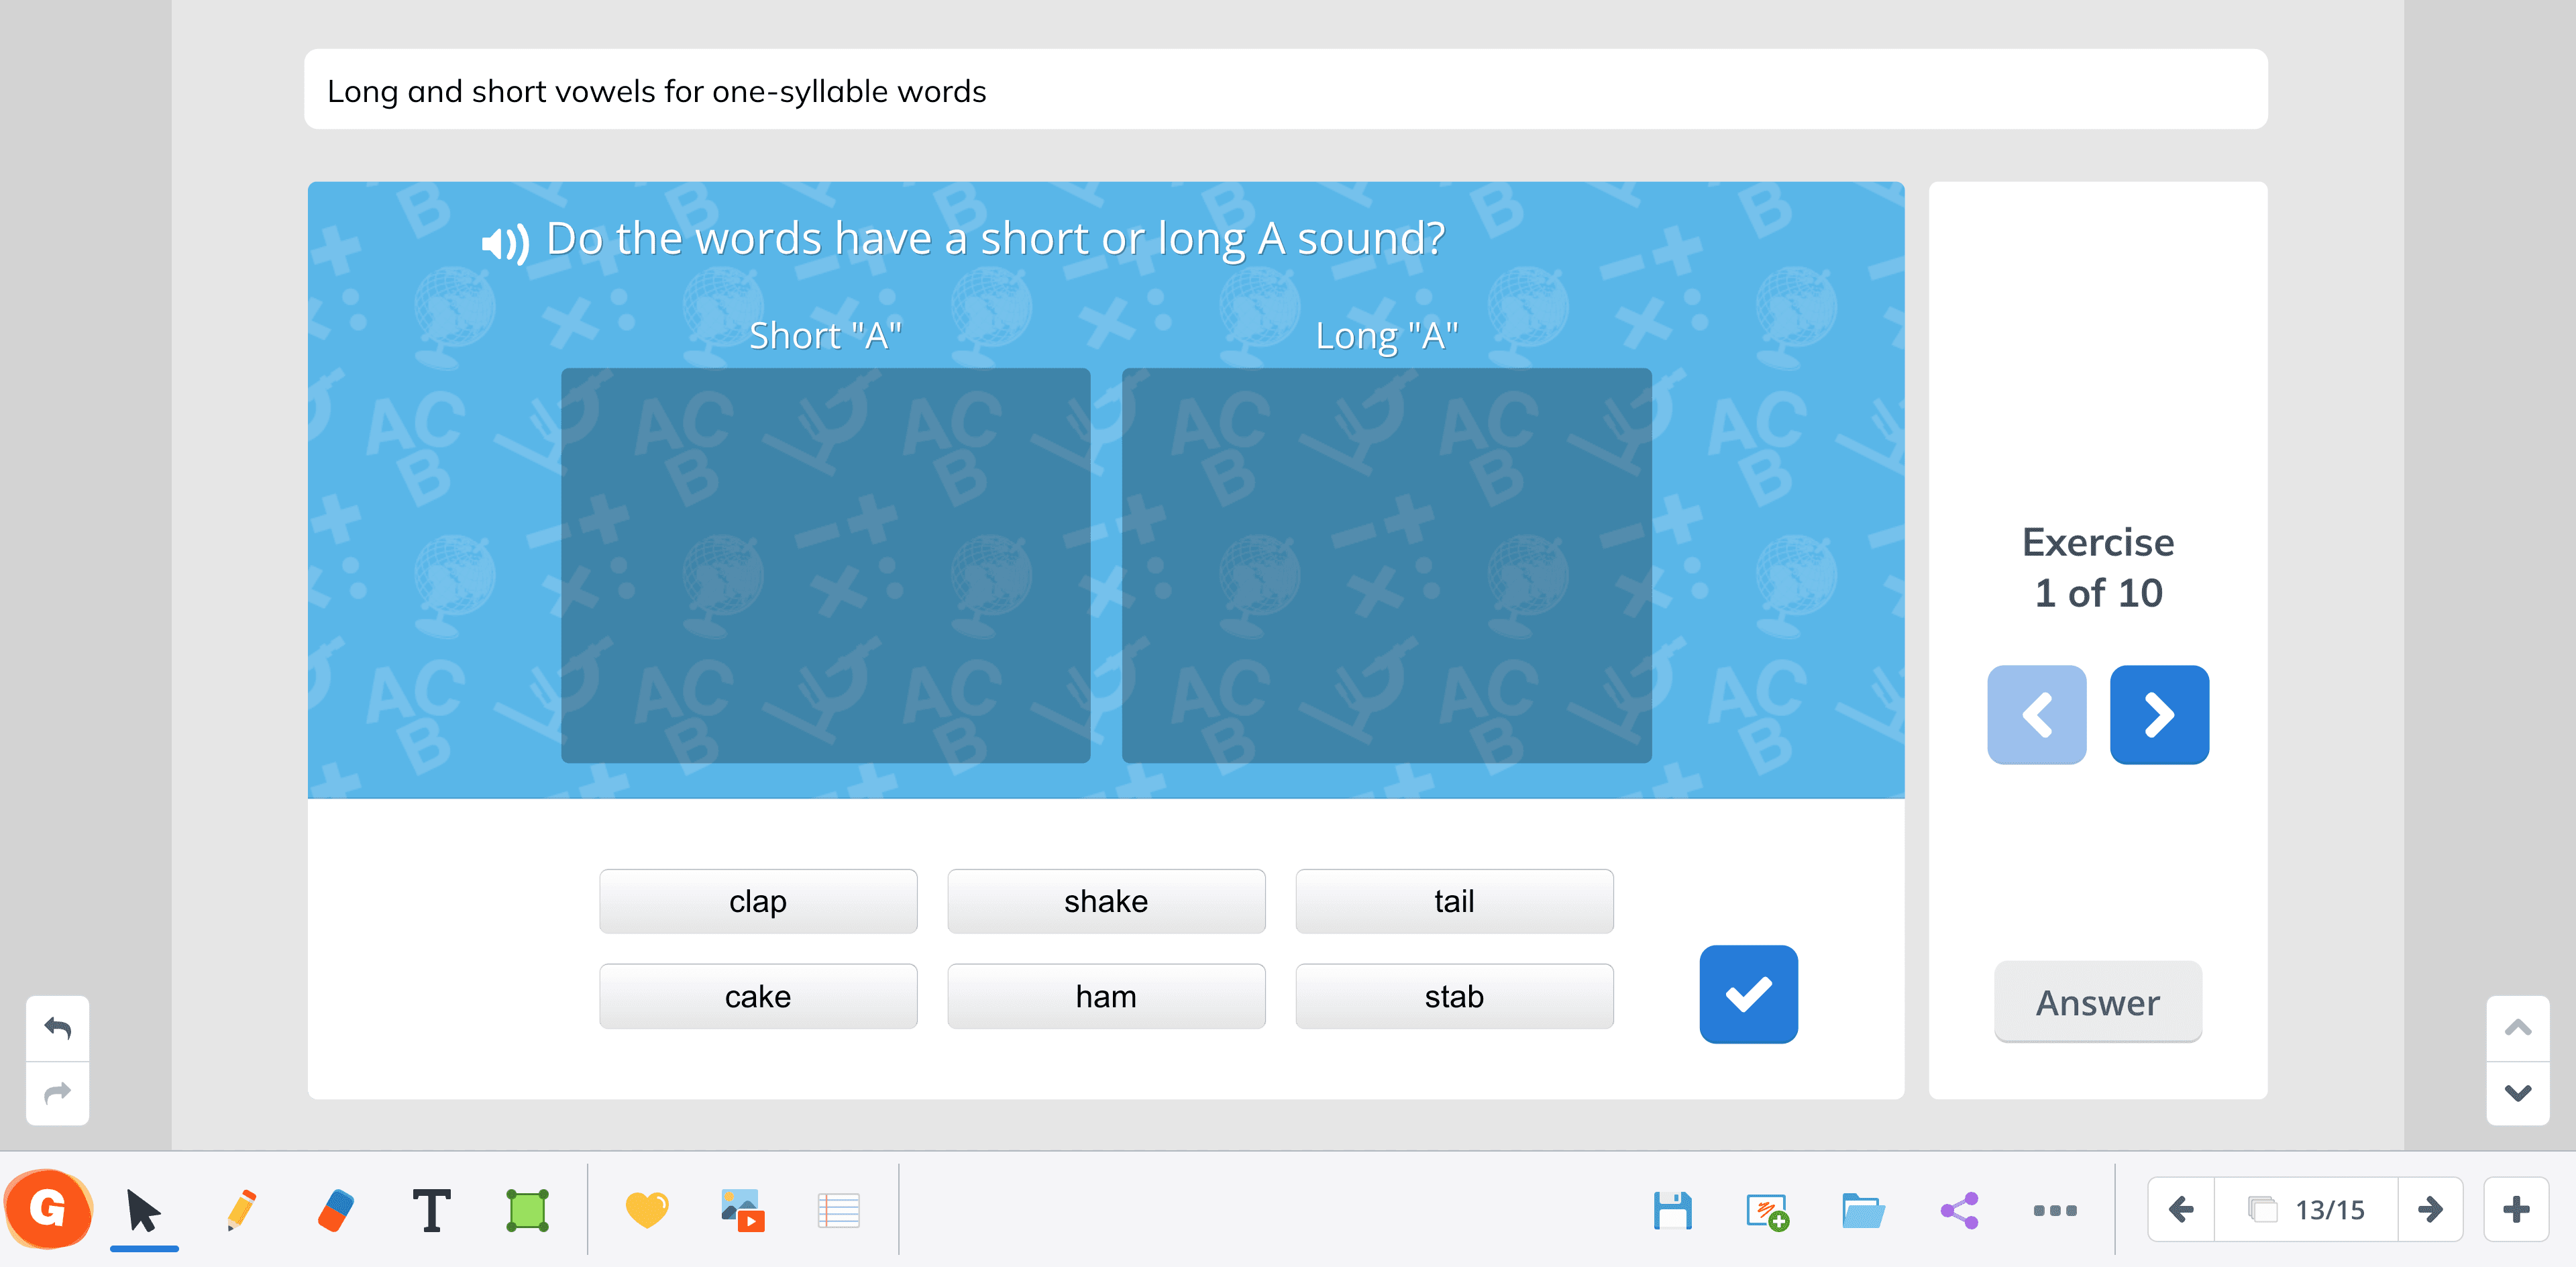Click the list/notes panel icon
Image resolution: width=2576 pixels, height=1267 pixels.
click(838, 1213)
